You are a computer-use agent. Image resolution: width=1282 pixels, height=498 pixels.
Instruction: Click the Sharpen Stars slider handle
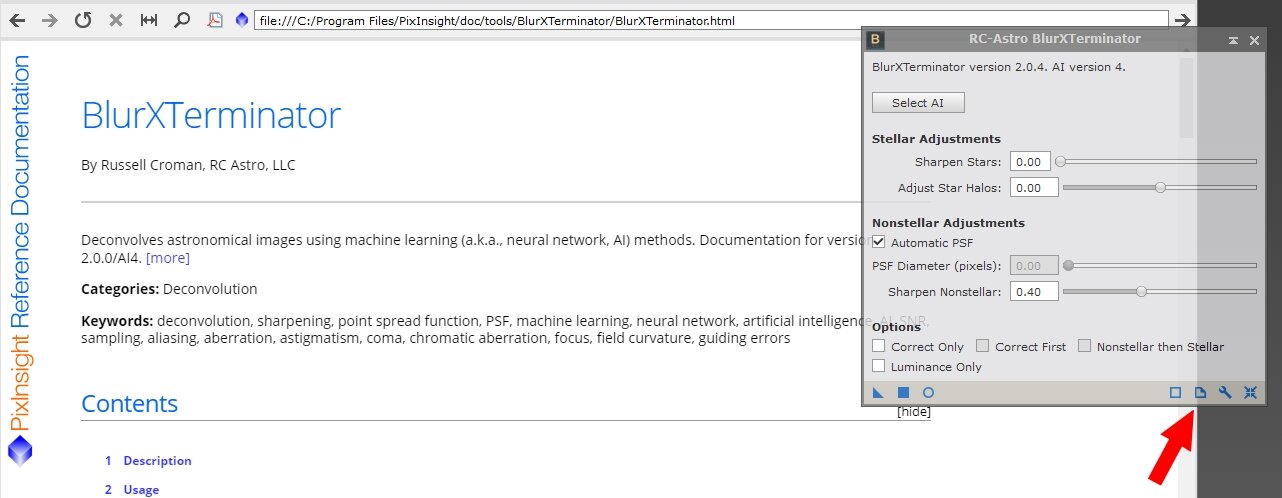(1061, 161)
